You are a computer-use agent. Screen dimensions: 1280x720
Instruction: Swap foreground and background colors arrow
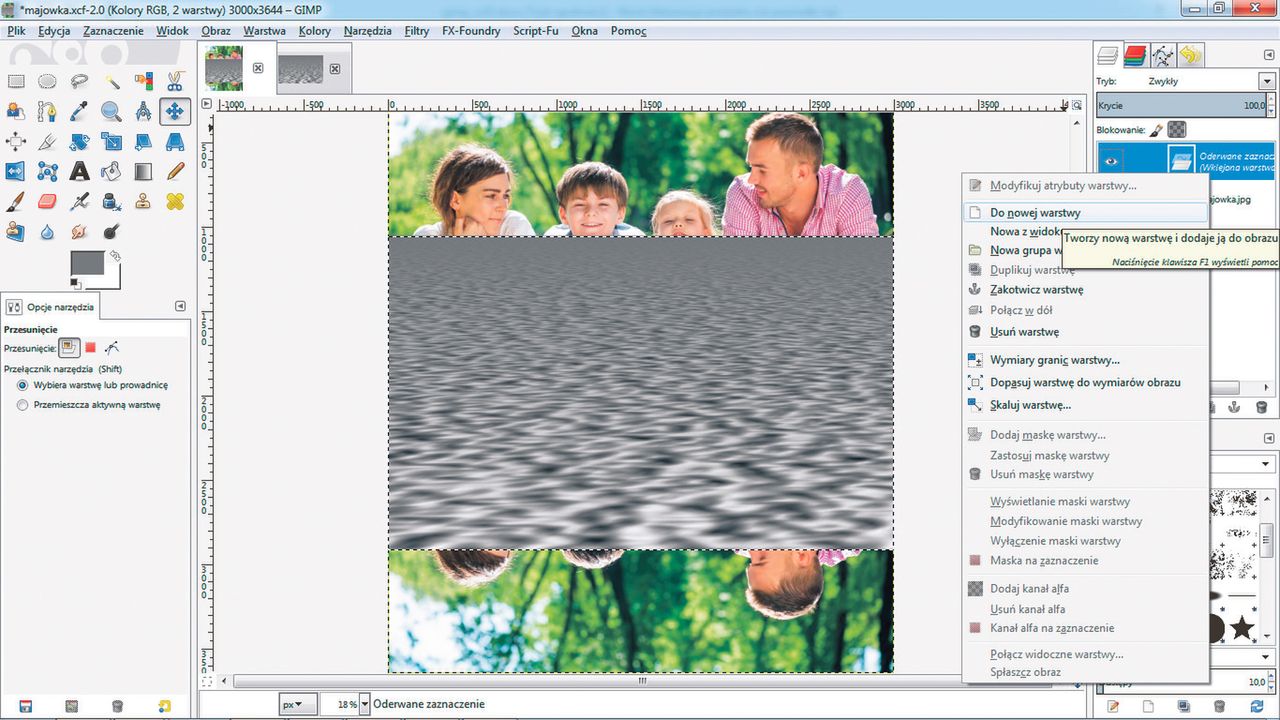[115, 256]
